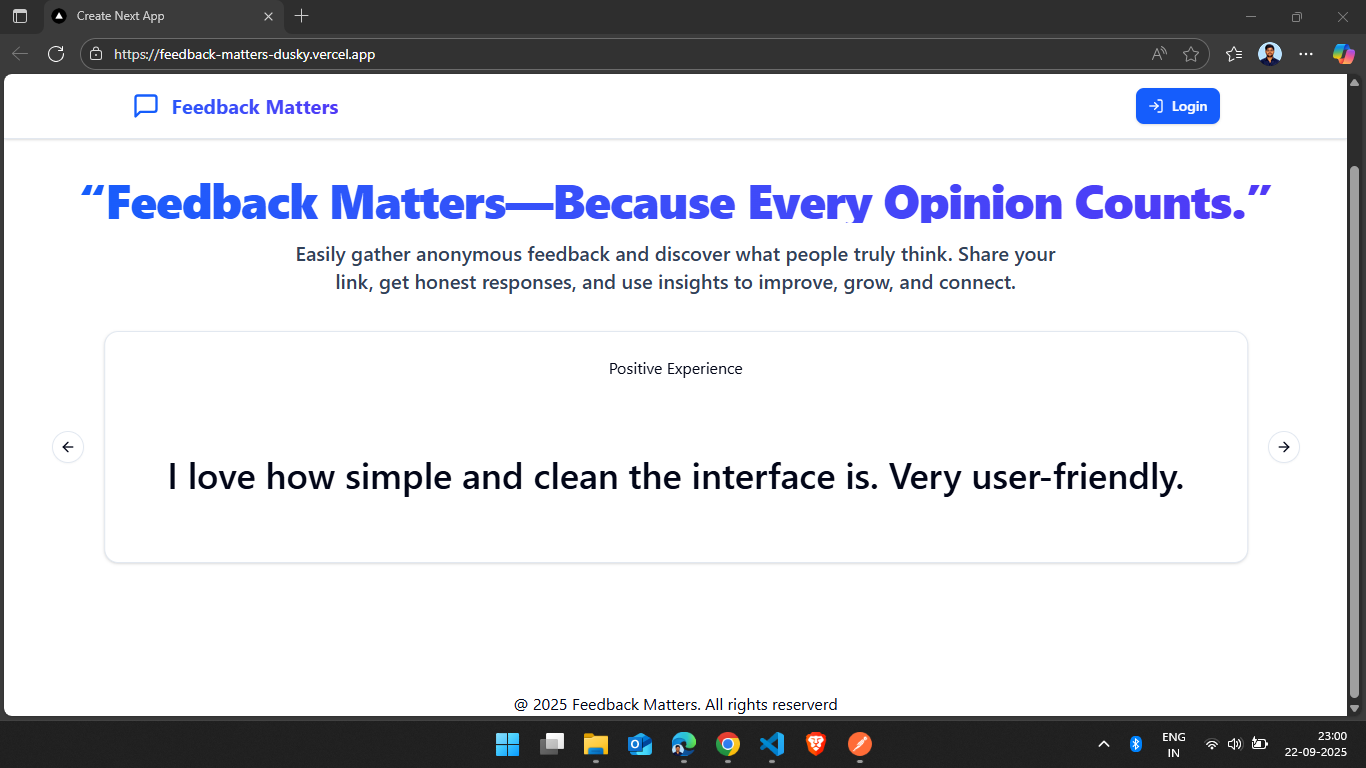Launch Visual Studio Code from the taskbar

(x=771, y=744)
